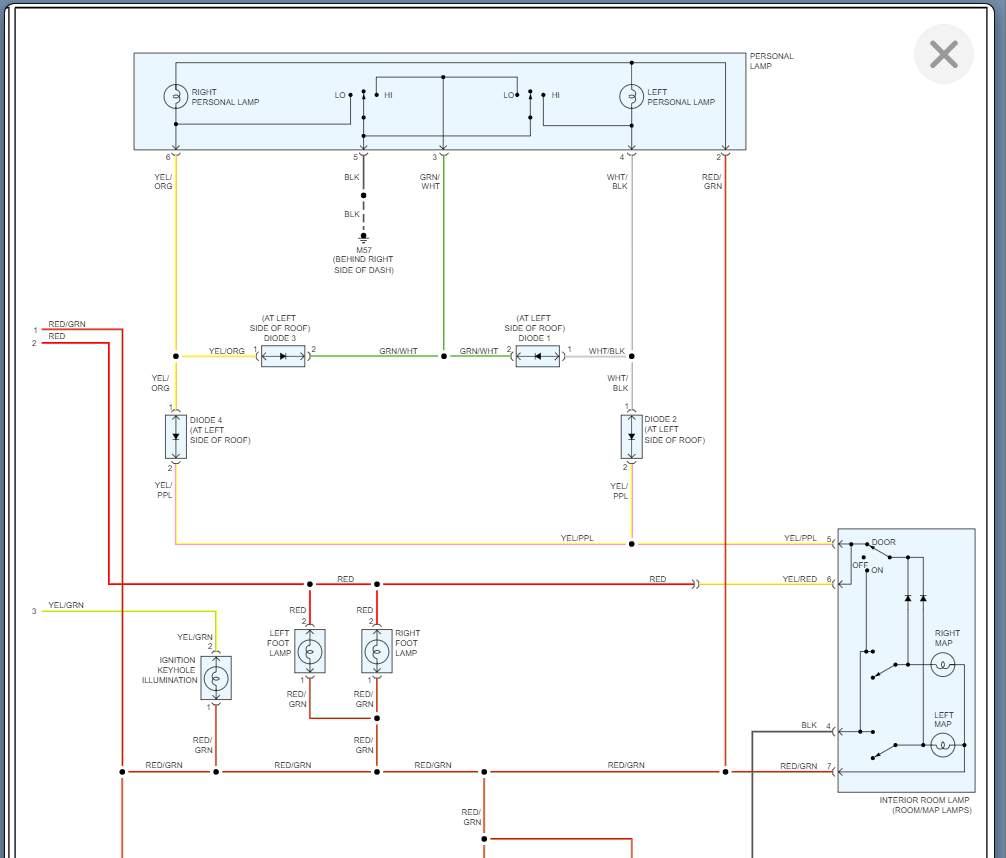Select the Diode 3 symbol
The image size is (1006, 858).
click(283, 356)
